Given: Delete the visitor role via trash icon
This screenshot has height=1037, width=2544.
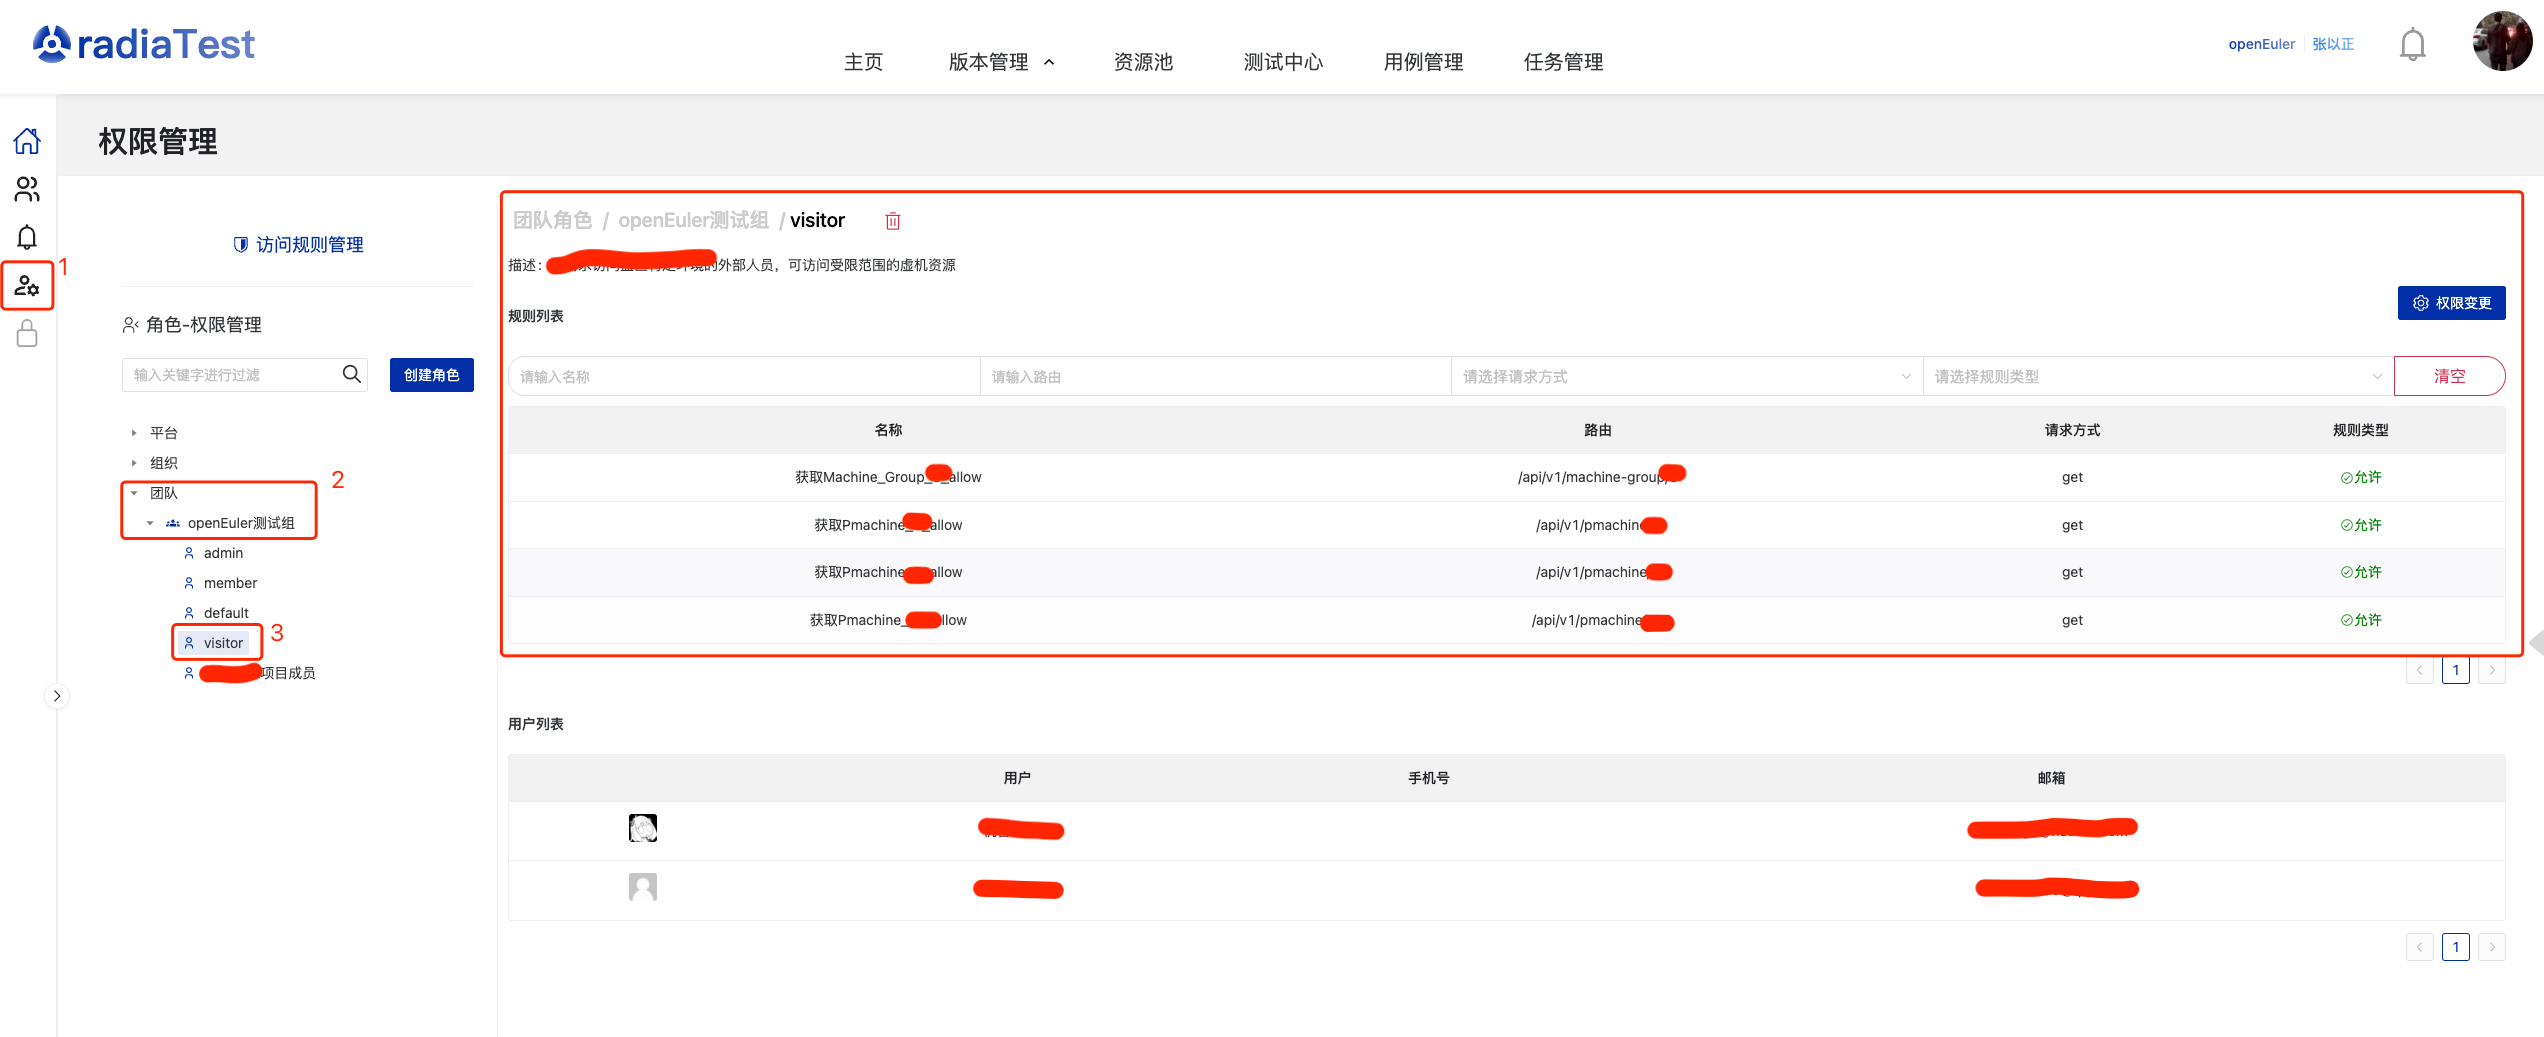Looking at the screenshot, I should (892, 221).
